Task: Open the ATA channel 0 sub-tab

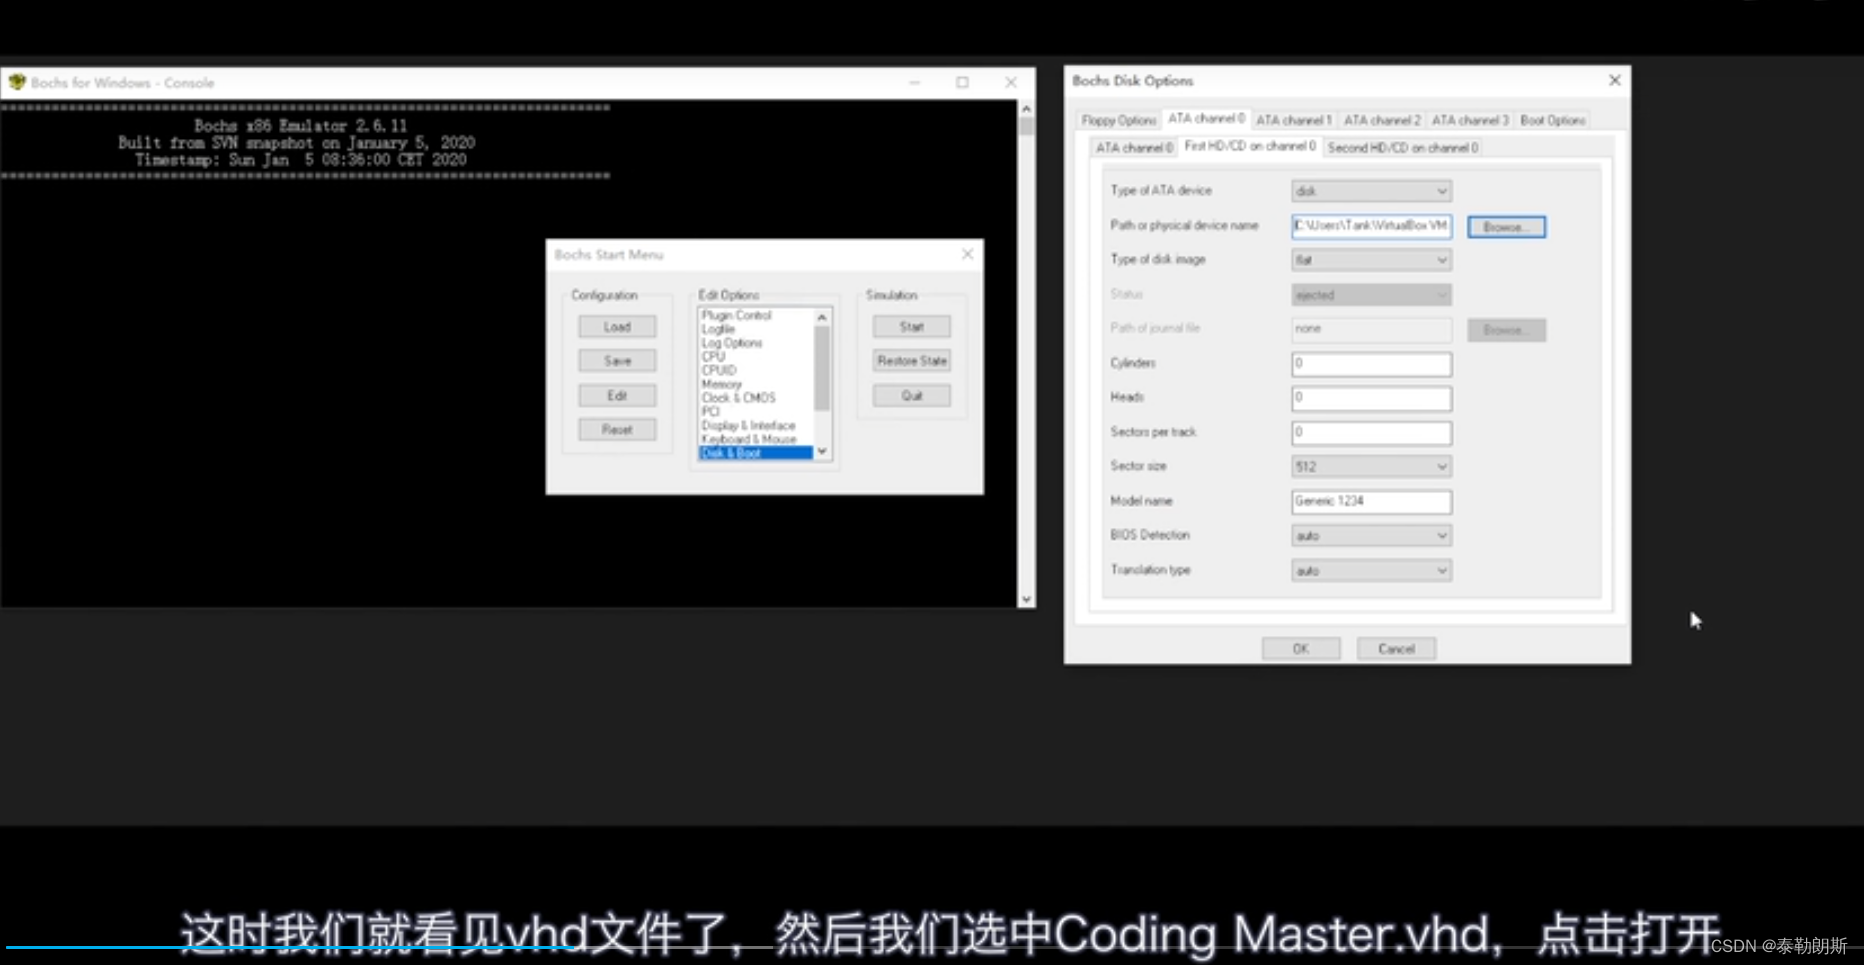Action: [1134, 148]
